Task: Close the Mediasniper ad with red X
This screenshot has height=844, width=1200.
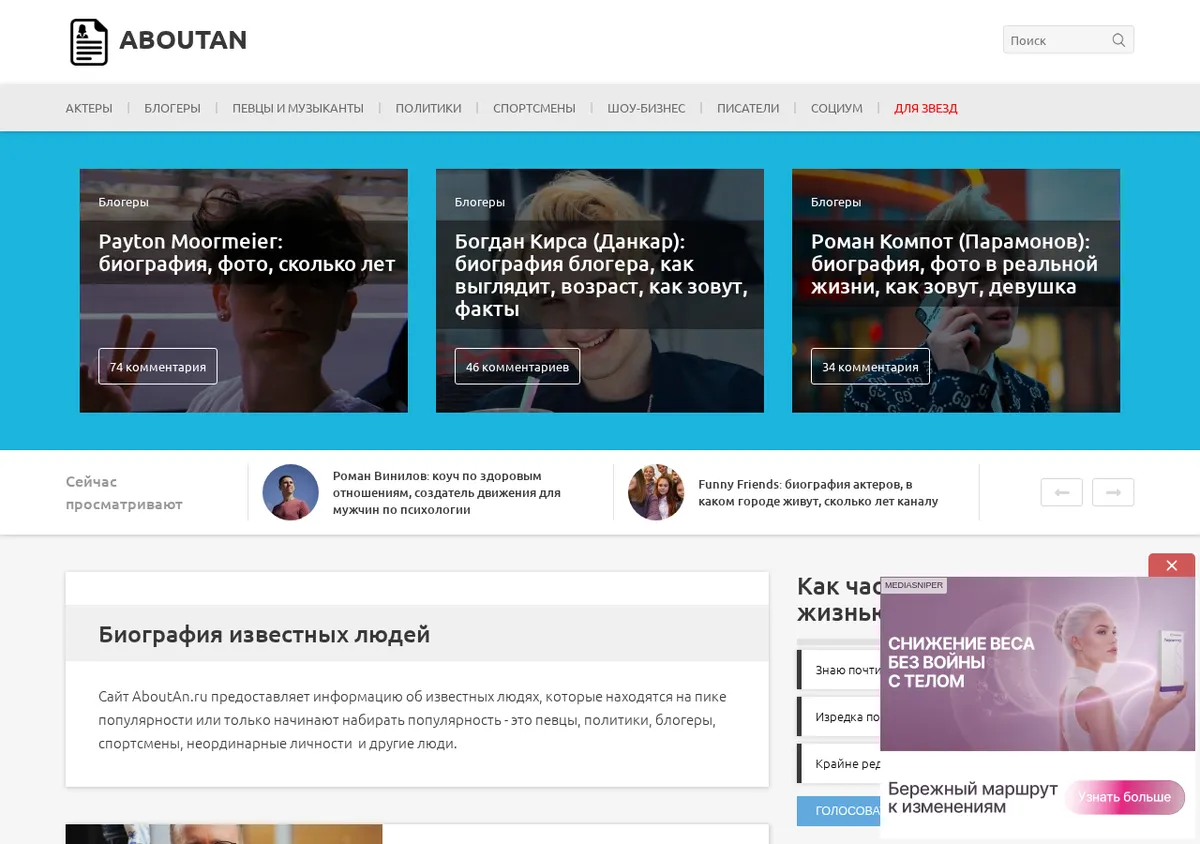Action: [x=1171, y=565]
